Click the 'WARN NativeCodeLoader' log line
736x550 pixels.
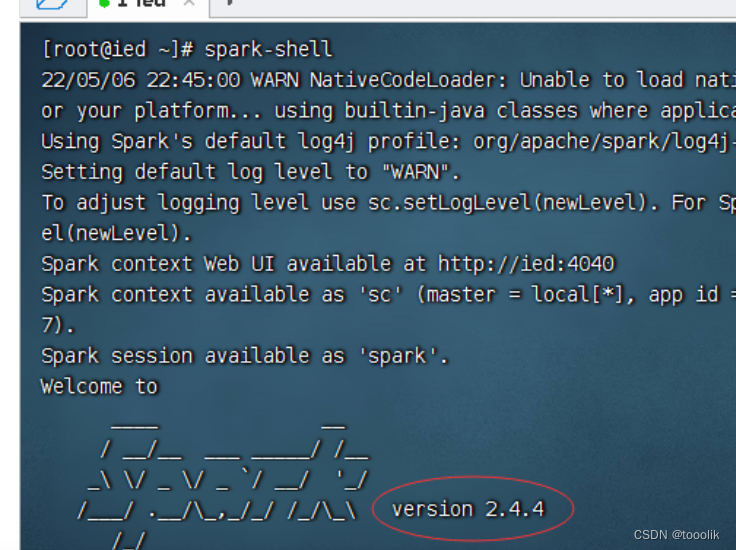(389, 80)
